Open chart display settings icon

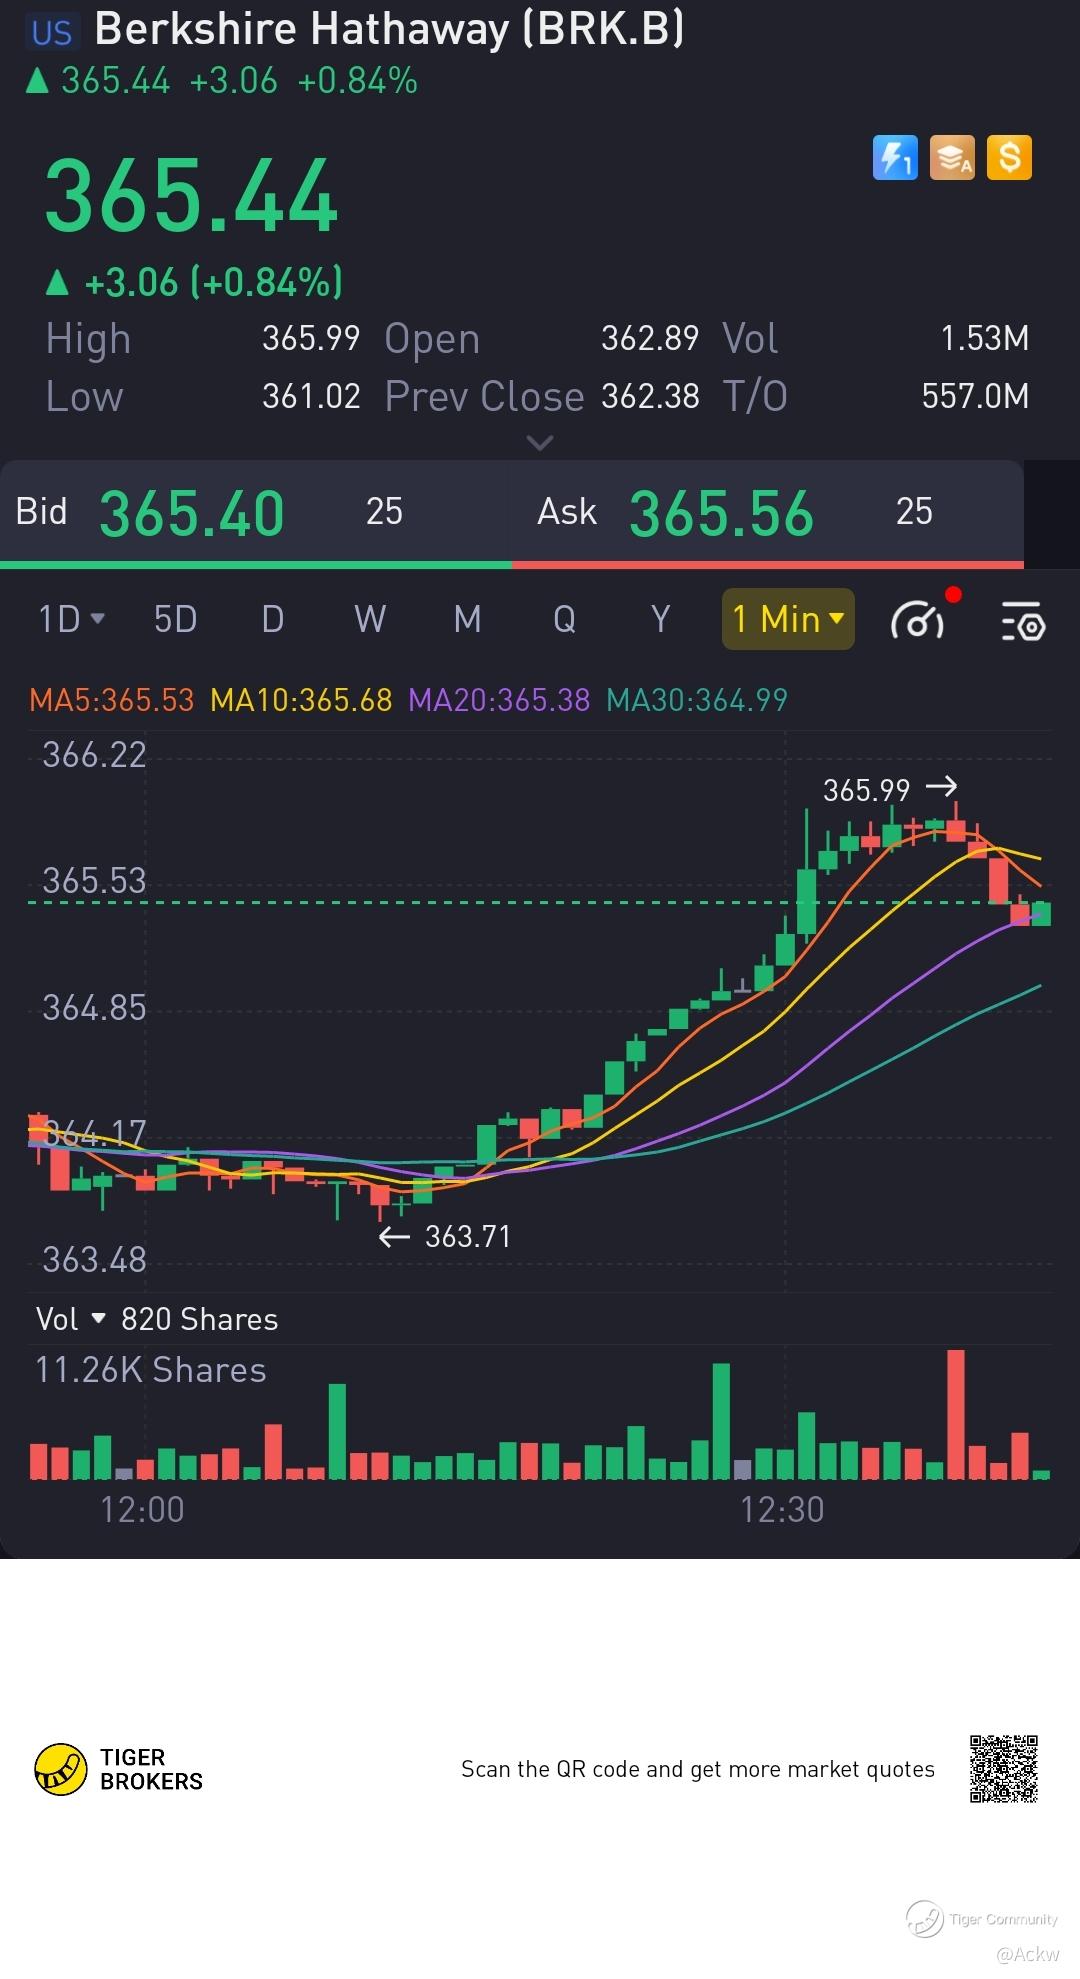click(1023, 621)
